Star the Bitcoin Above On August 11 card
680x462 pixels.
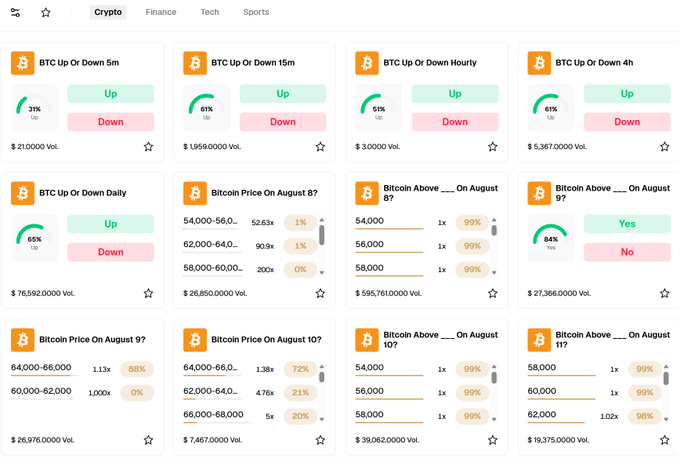(x=664, y=440)
